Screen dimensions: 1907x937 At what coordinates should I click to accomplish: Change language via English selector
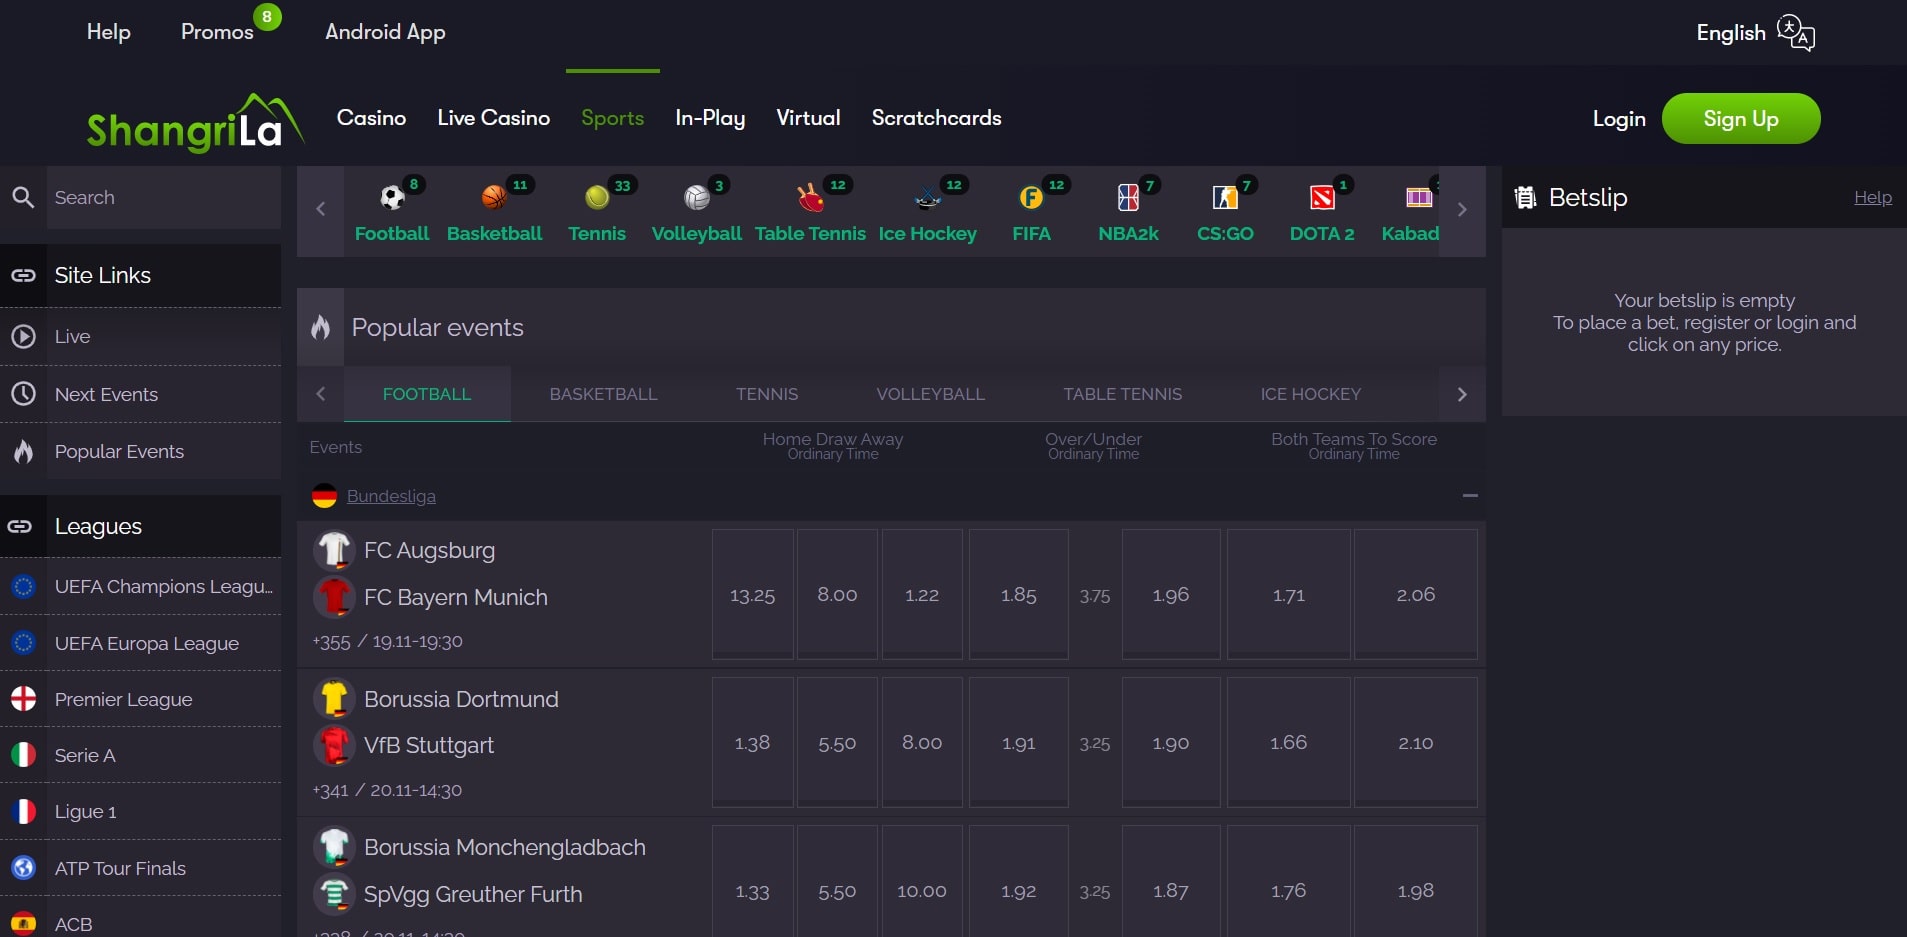(1731, 33)
